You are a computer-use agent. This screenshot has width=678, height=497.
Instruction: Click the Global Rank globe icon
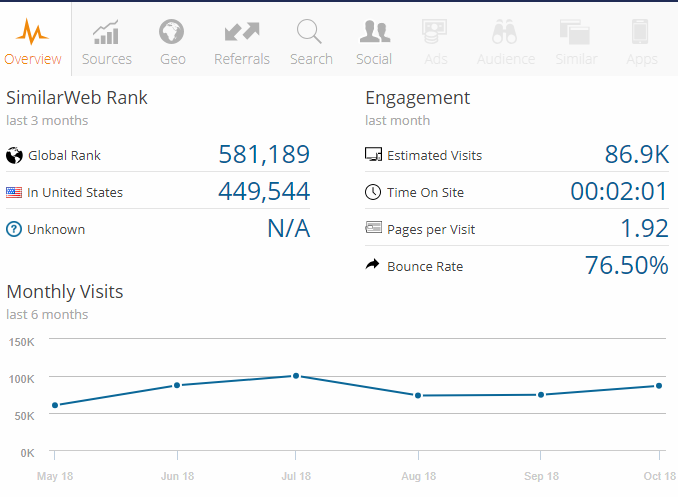pos(14,155)
